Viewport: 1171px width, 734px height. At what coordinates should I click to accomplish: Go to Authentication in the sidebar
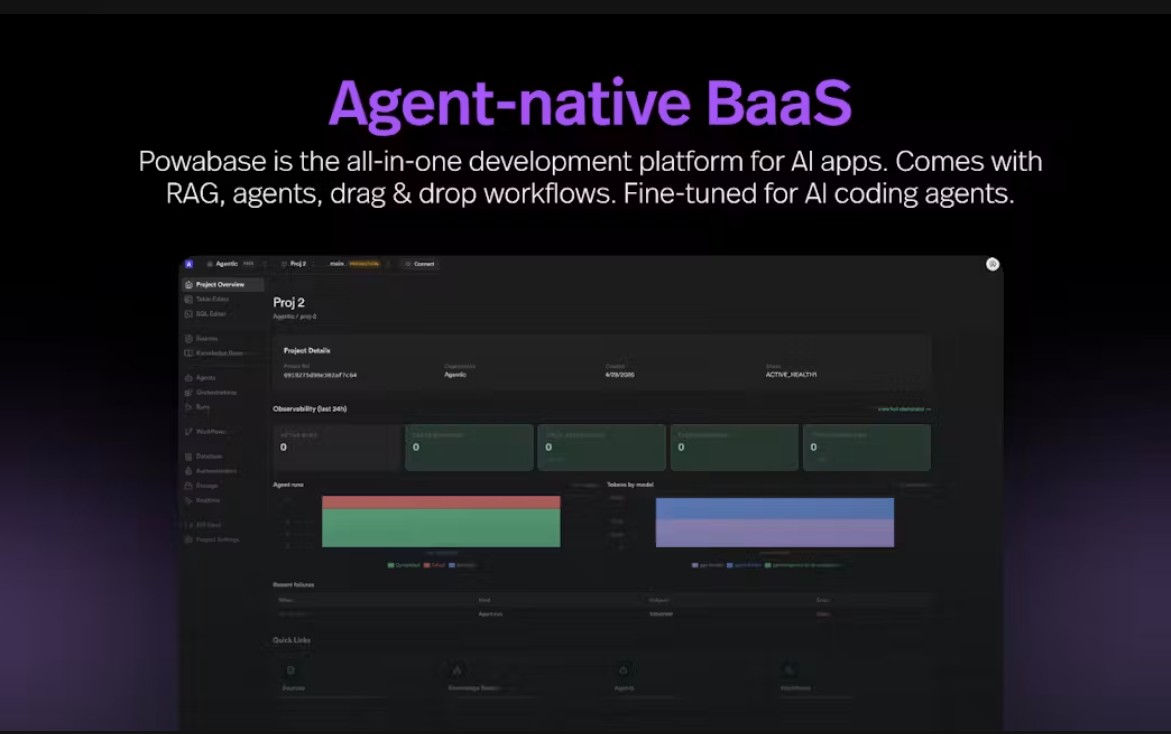click(x=223, y=471)
